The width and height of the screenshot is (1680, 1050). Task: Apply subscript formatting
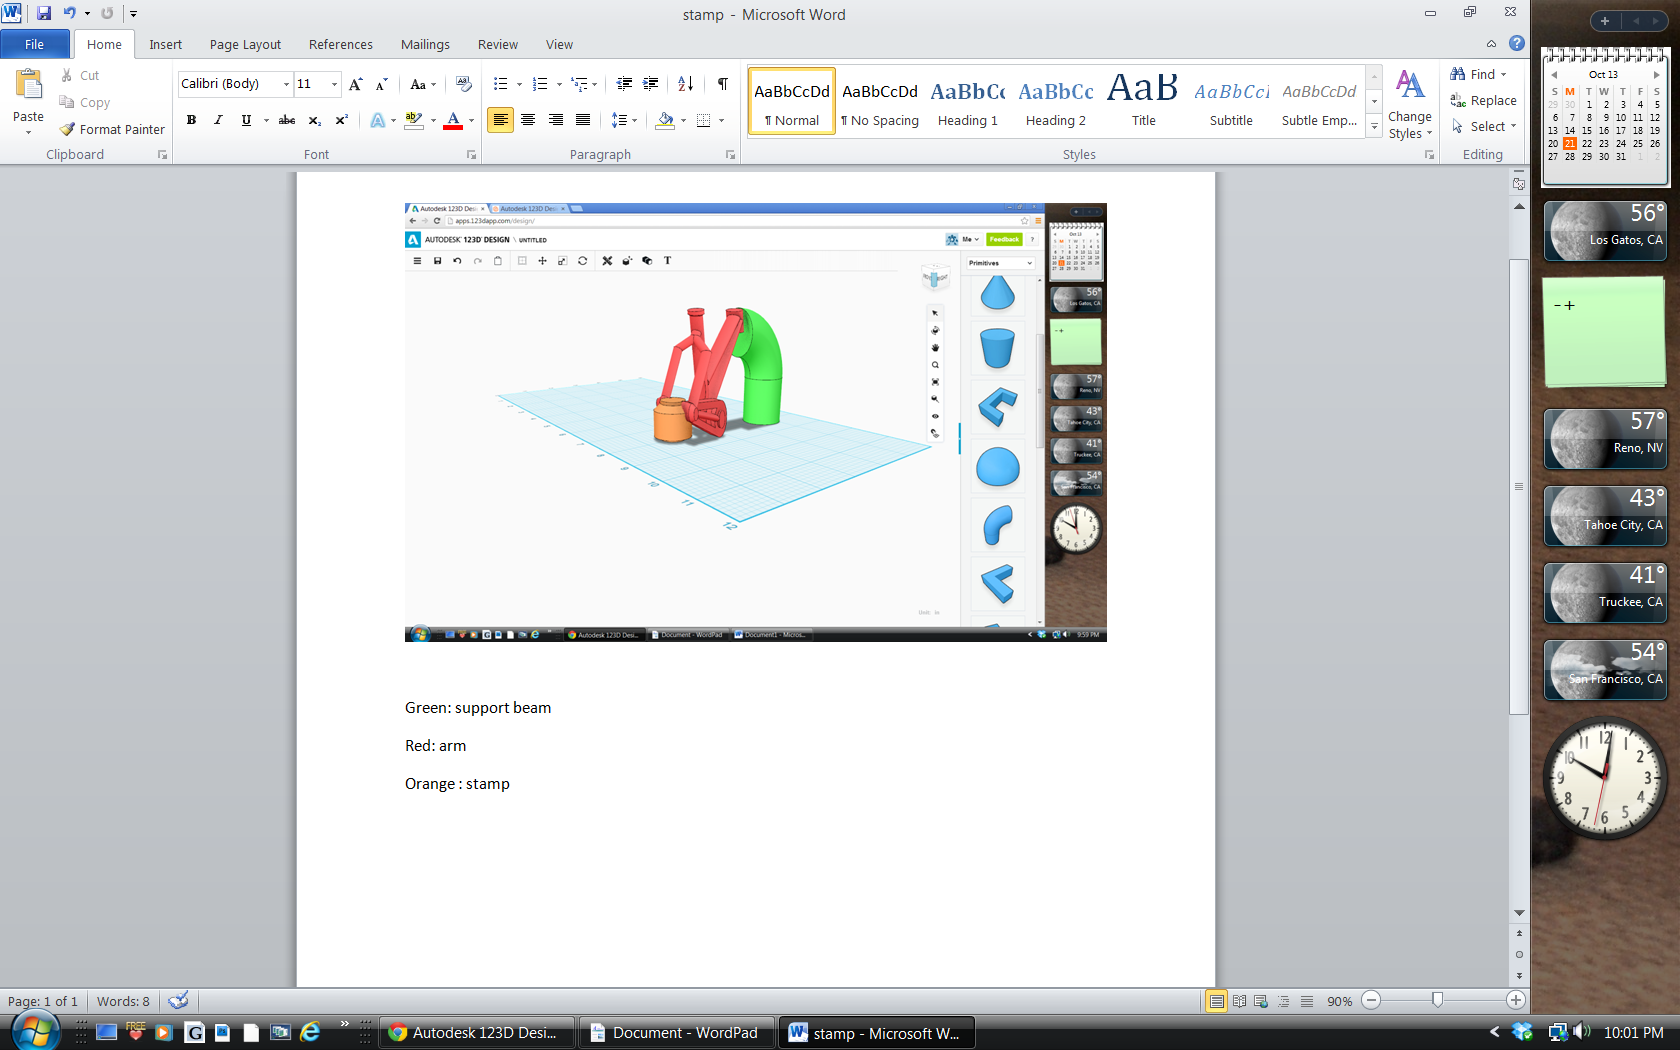(314, 120)
